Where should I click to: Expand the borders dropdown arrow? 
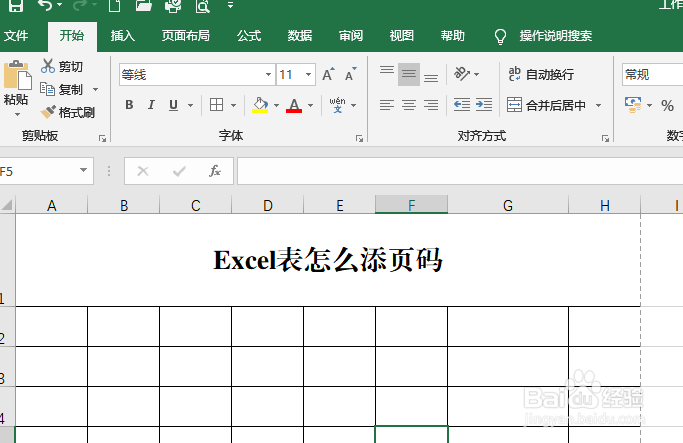pos(233,105)
